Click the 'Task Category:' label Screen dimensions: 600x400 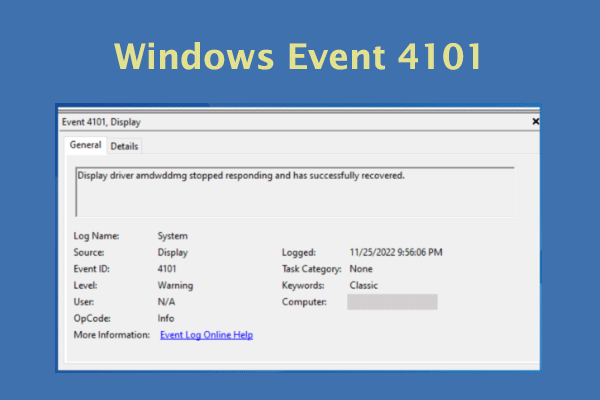coord(312,269)
